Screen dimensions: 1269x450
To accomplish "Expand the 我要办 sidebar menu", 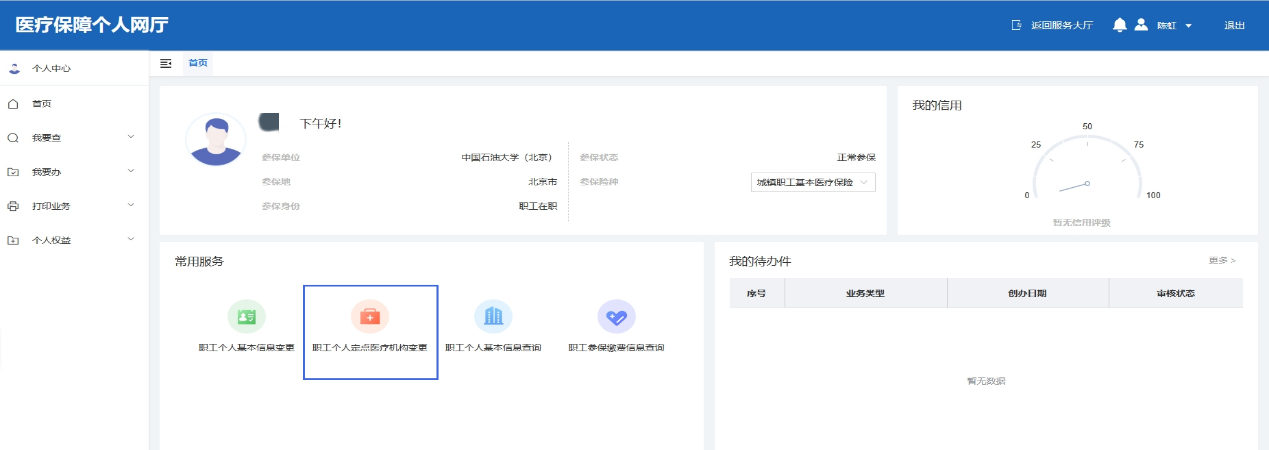I will [70, 172].
